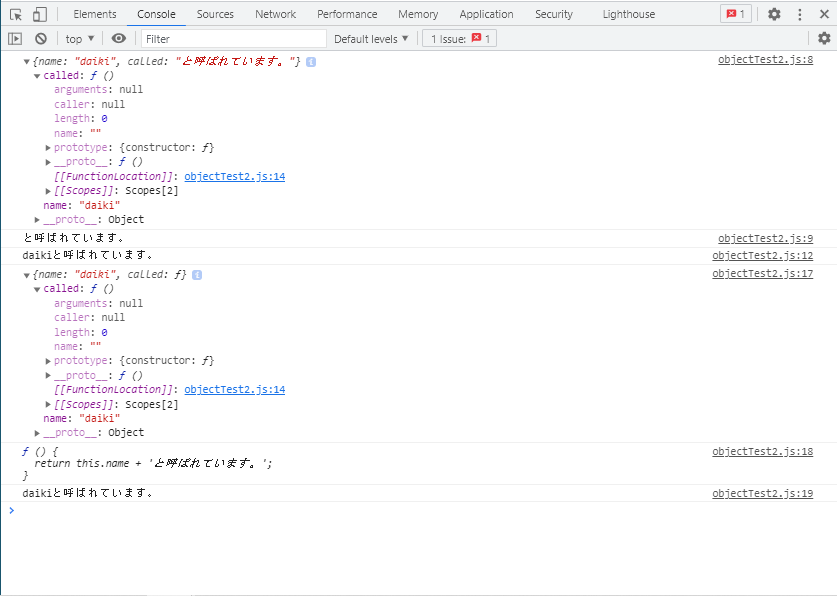Collapse called: f () in second object

[37, 289]
